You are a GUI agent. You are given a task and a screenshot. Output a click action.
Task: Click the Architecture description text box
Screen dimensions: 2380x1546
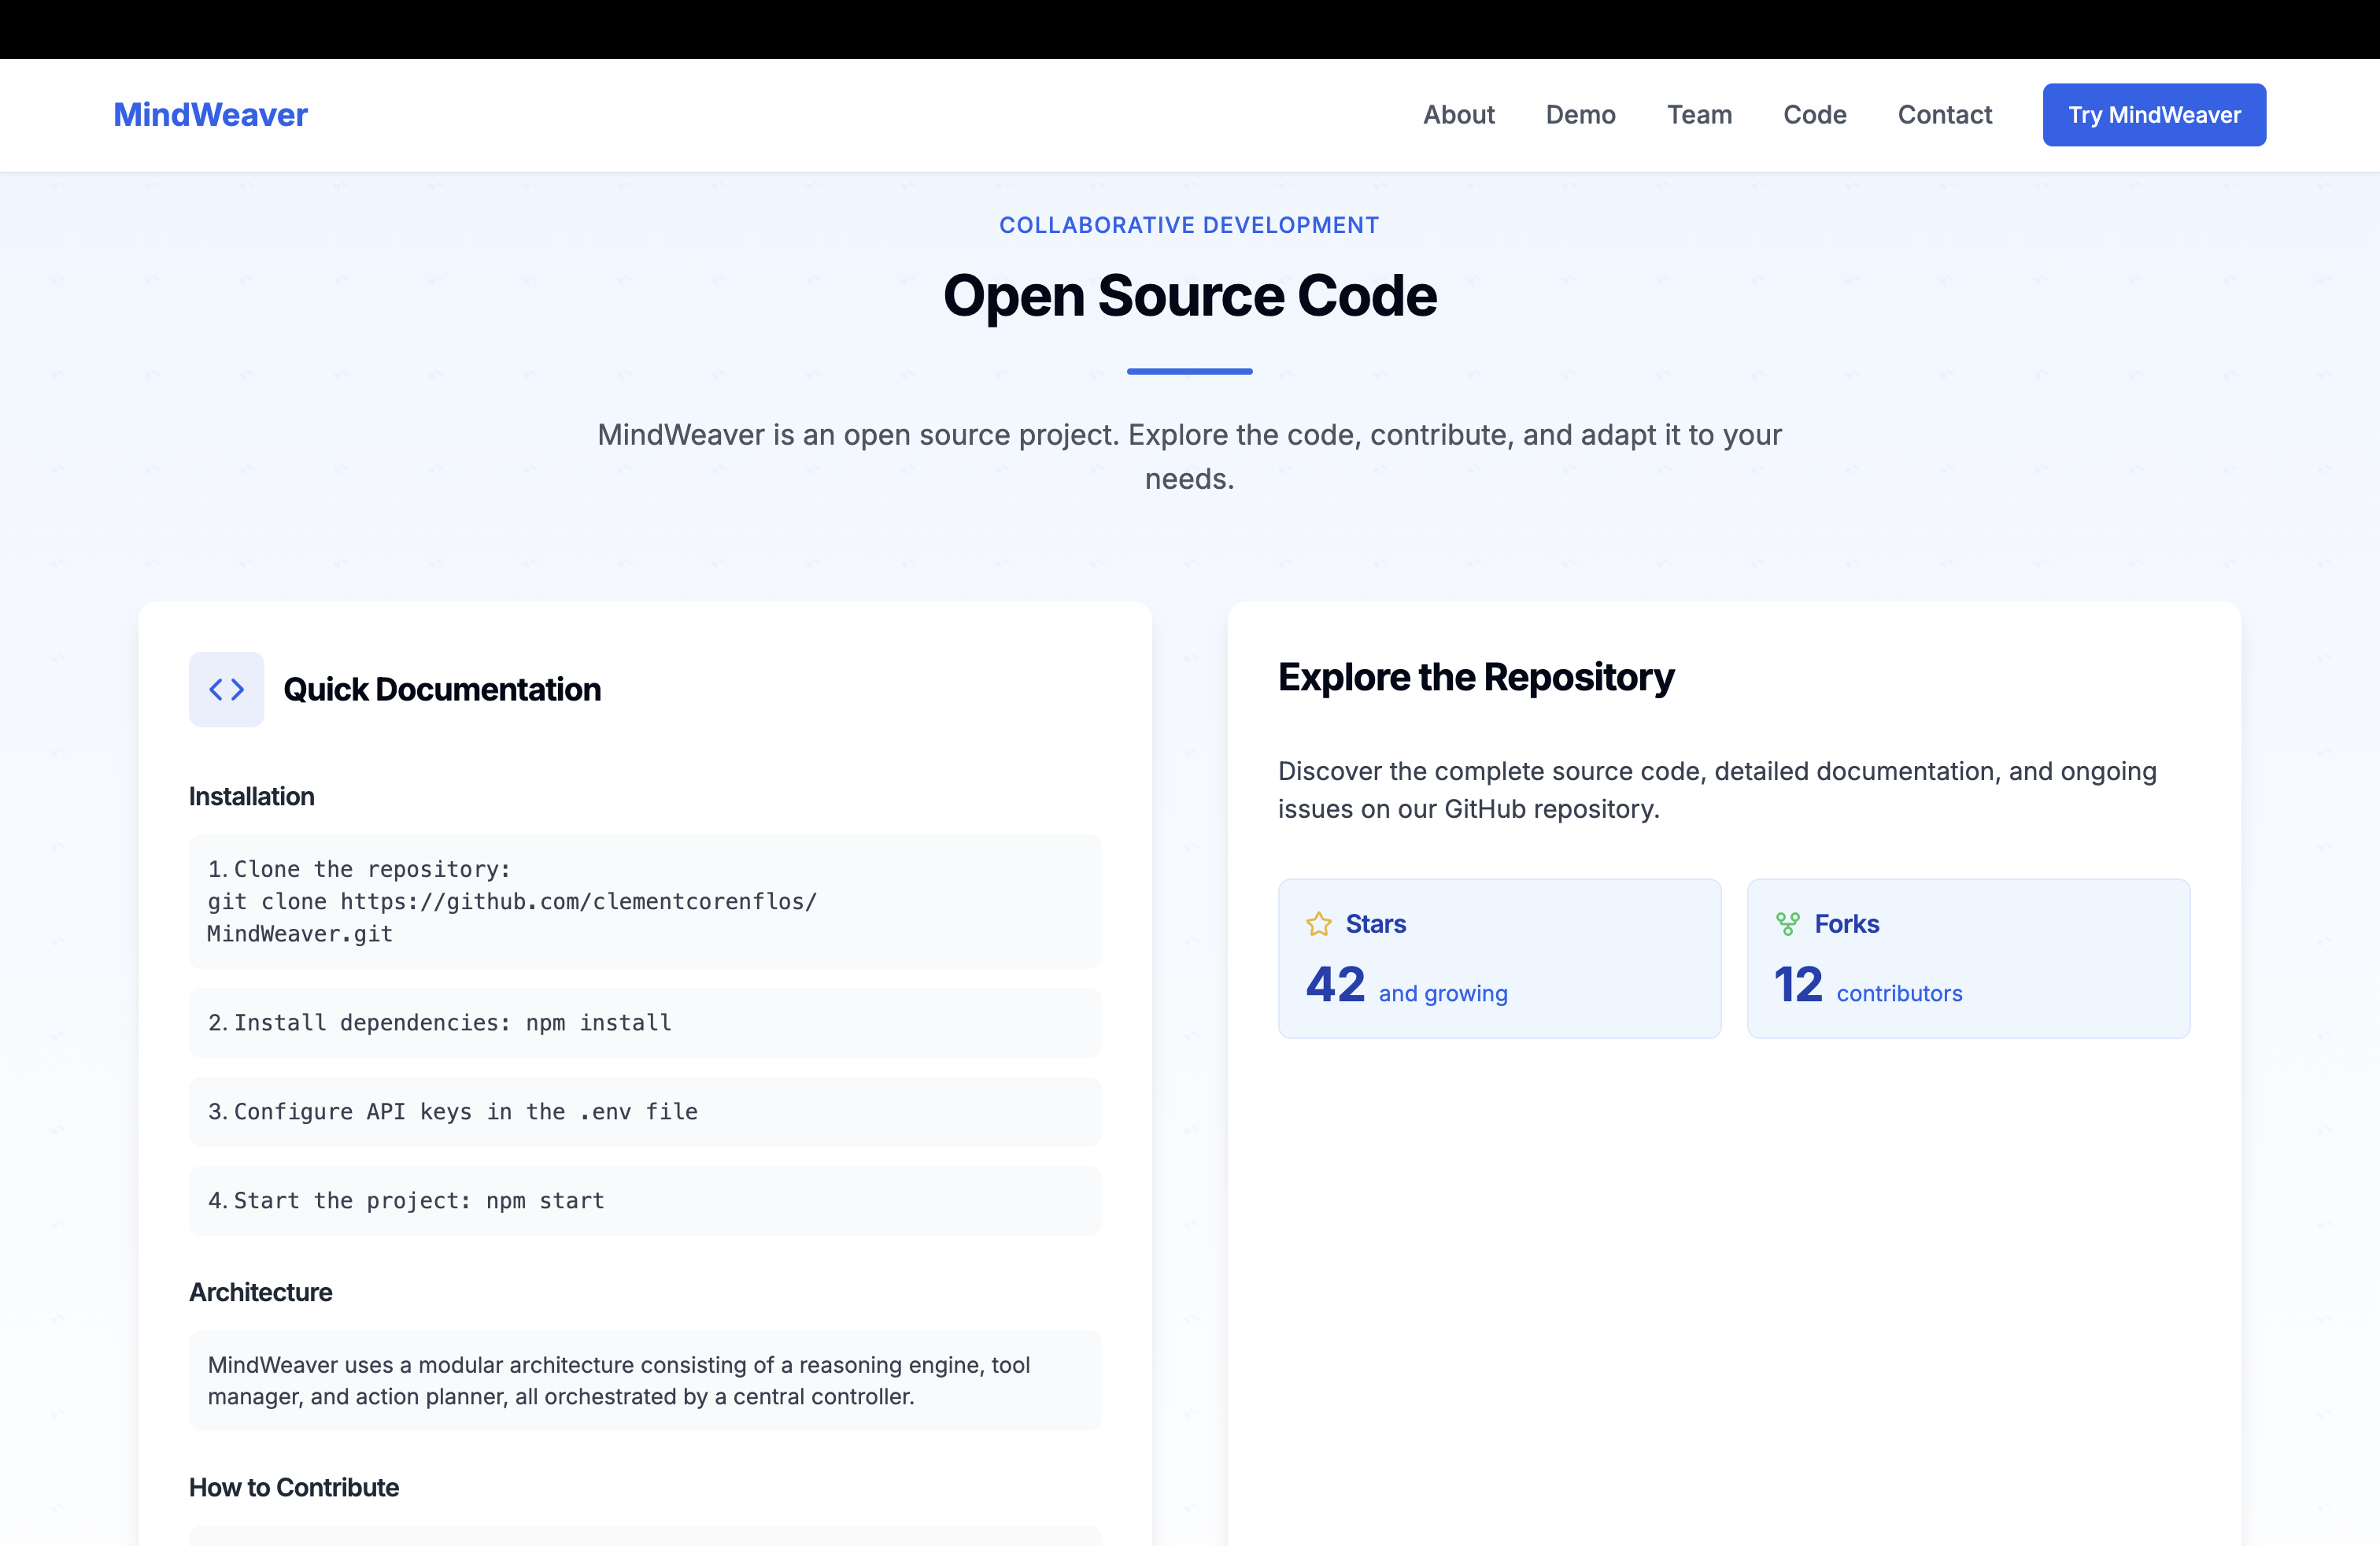(644, 1380)
